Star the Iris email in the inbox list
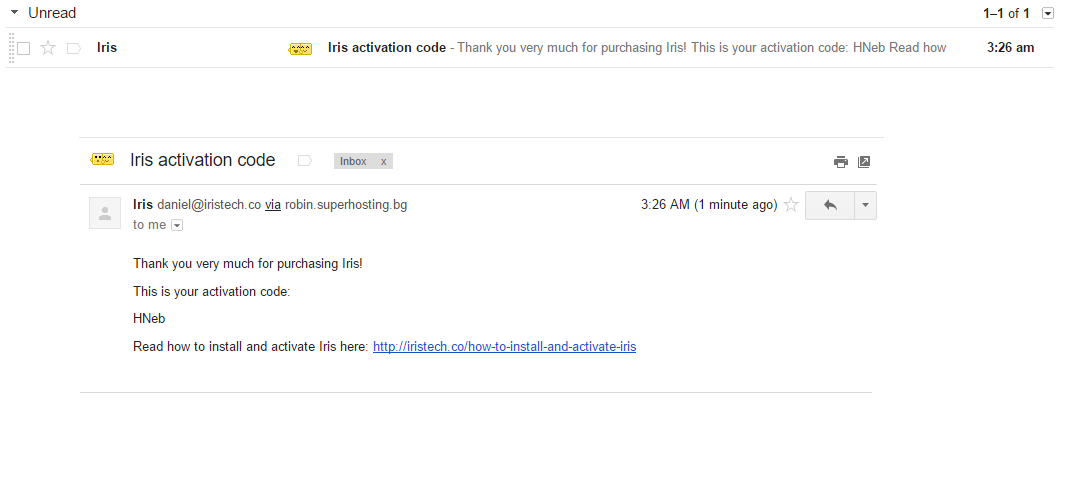1065x489 pixels. click(x=48, y=48)
